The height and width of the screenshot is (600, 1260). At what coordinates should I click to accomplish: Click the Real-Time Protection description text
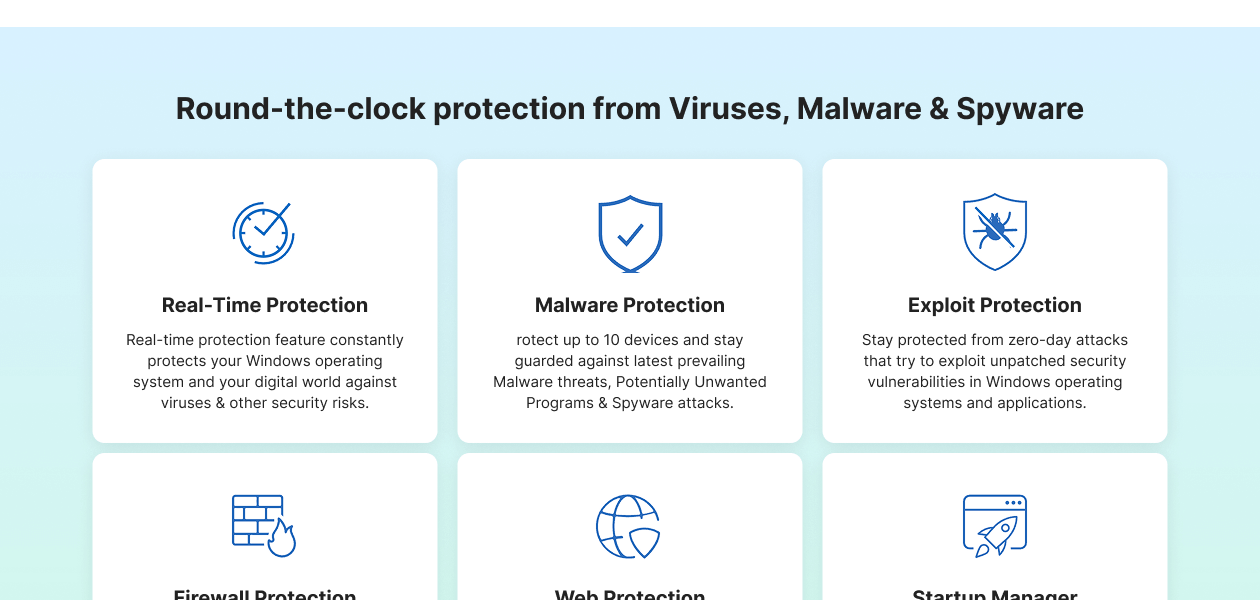tap(265, 371)
